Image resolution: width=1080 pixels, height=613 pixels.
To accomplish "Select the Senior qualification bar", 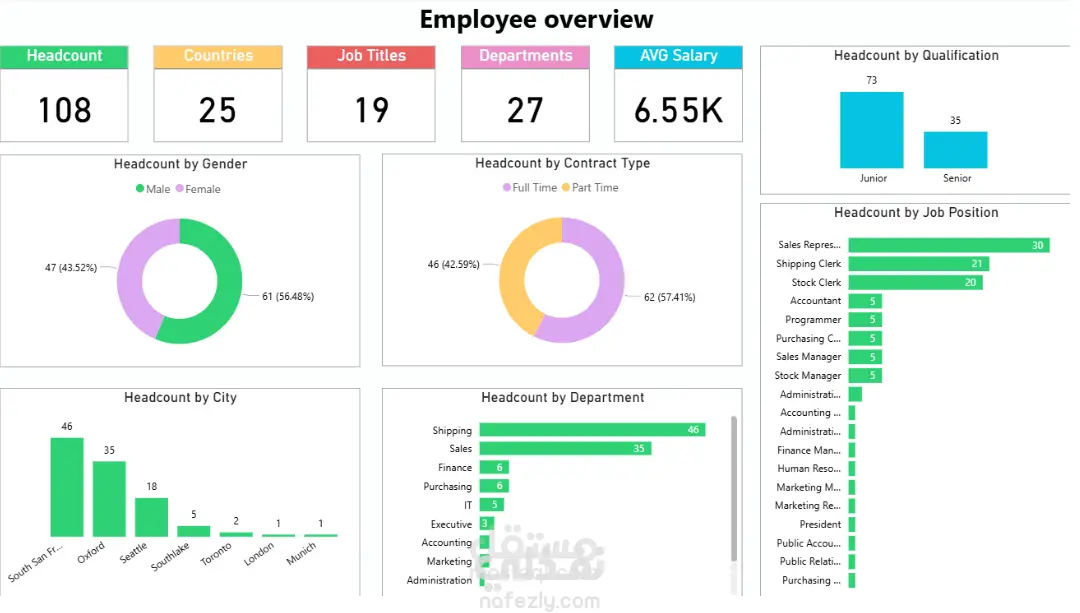I will [955, 149].
